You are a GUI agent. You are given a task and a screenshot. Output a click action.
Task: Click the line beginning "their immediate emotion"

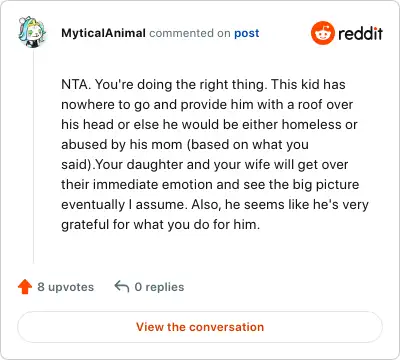(210, 185)
